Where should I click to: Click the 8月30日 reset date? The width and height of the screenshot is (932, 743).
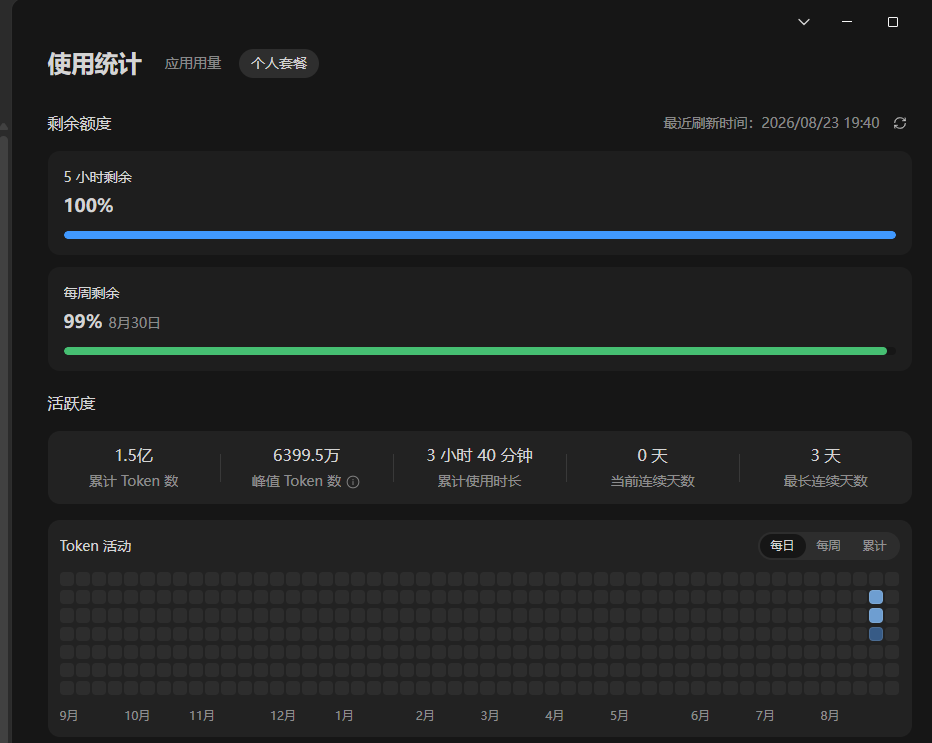(134, 323)
